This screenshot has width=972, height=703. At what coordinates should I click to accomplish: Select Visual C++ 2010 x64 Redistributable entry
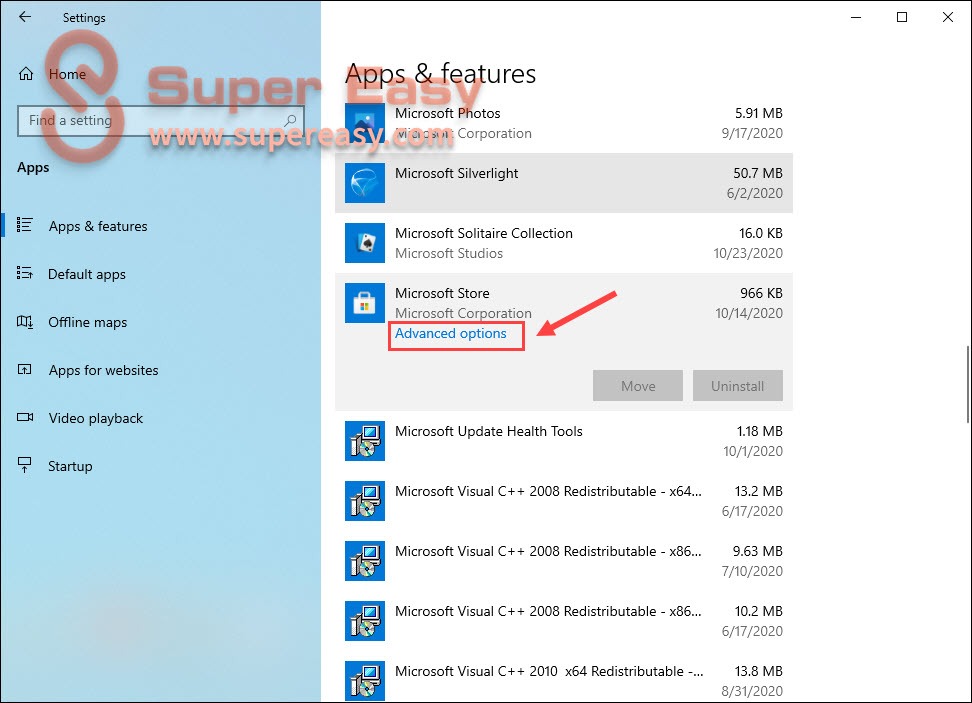[549, 671]
